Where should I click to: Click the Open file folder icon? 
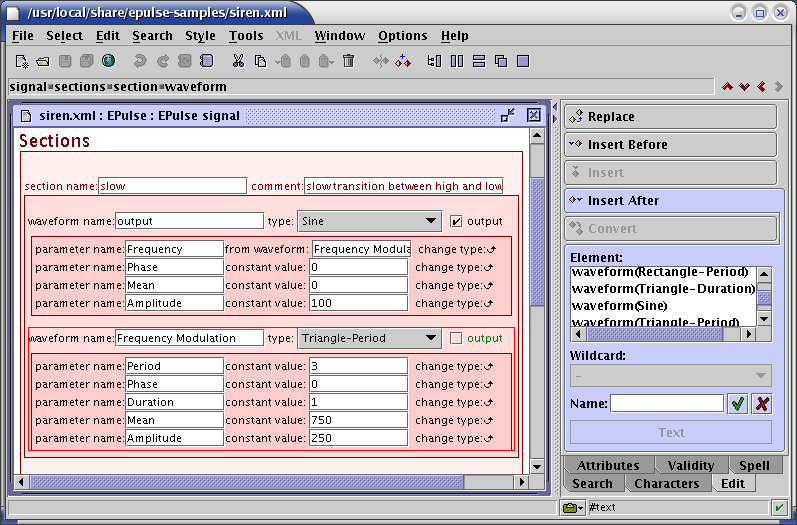(x=43, y=61)
